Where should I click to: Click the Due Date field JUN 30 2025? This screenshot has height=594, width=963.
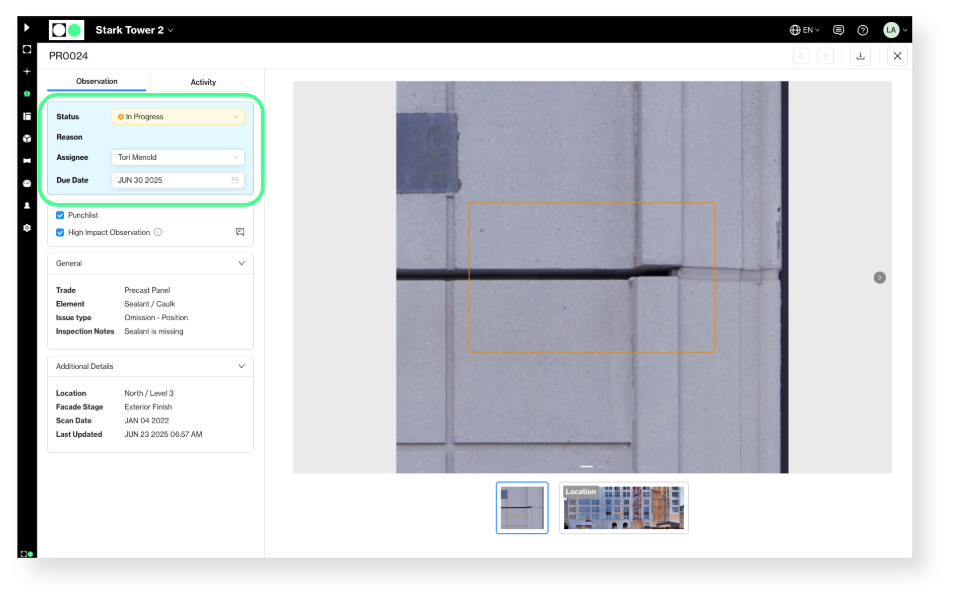178,180
